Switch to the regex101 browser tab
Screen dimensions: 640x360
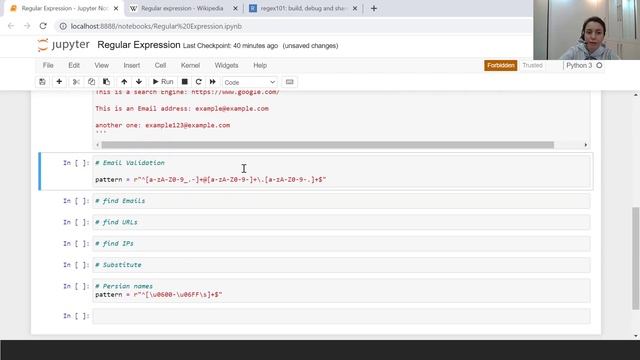tap(302, 8)
